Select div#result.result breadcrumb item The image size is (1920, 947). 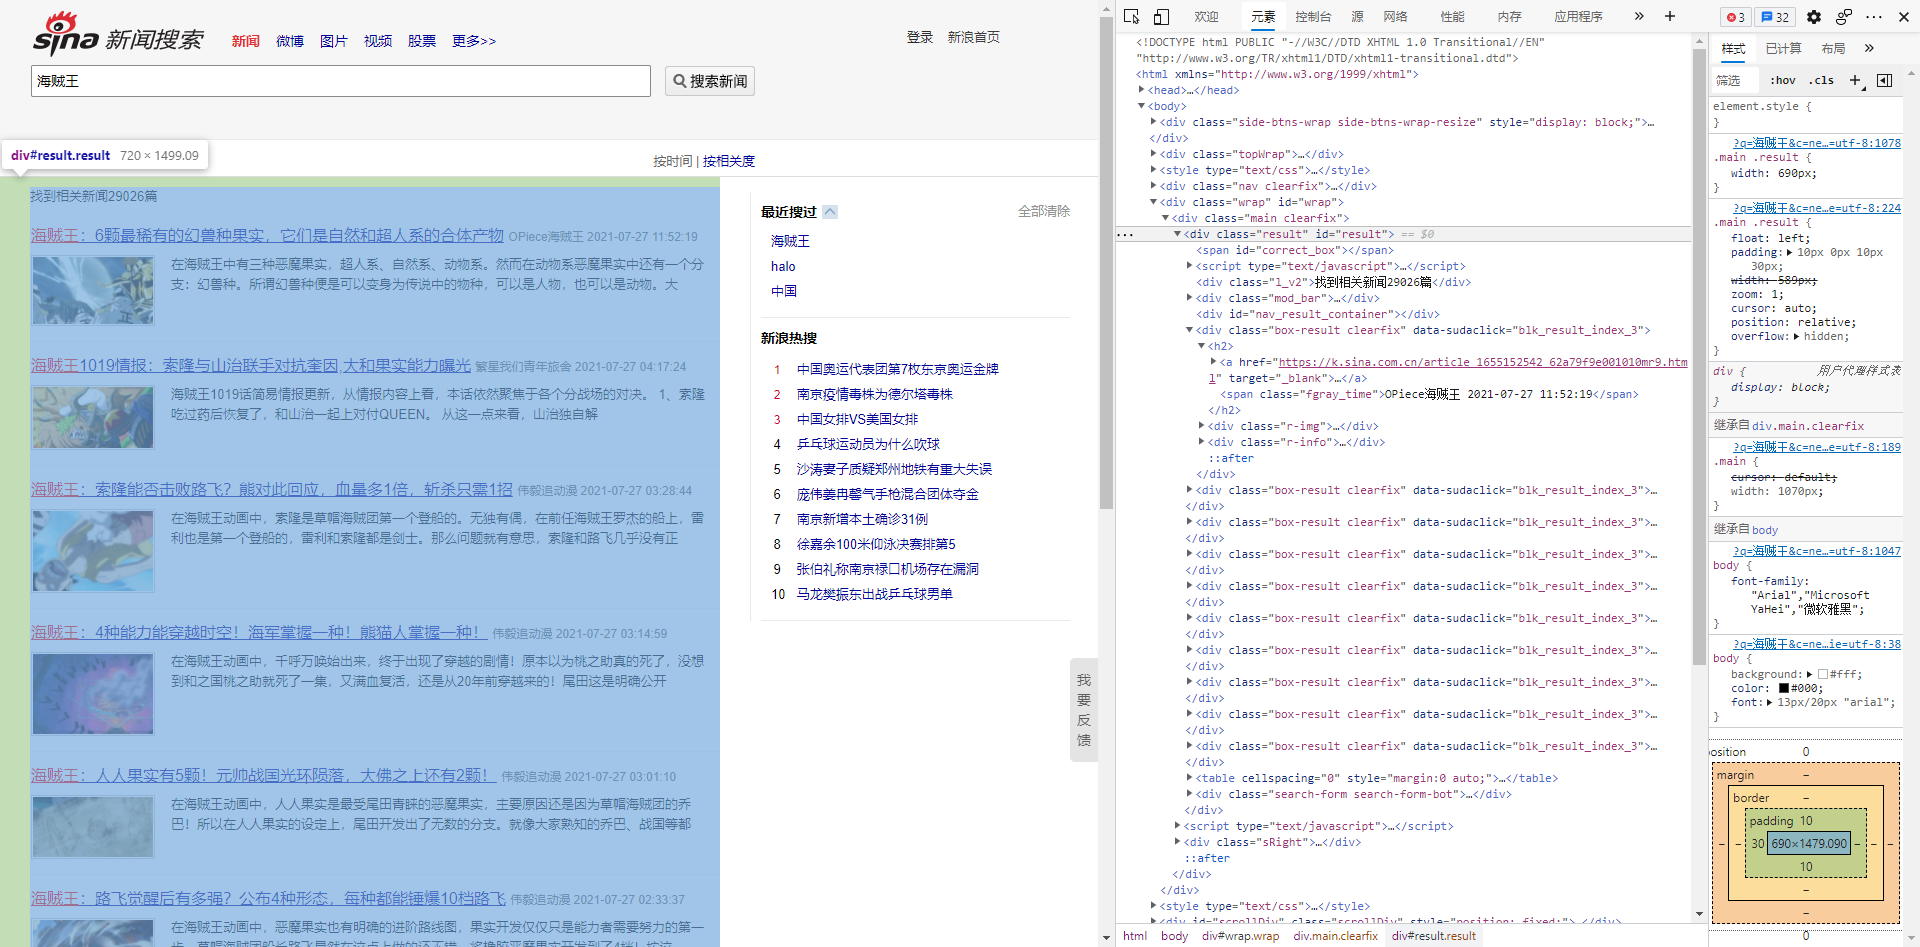[x=1434, y=936]
